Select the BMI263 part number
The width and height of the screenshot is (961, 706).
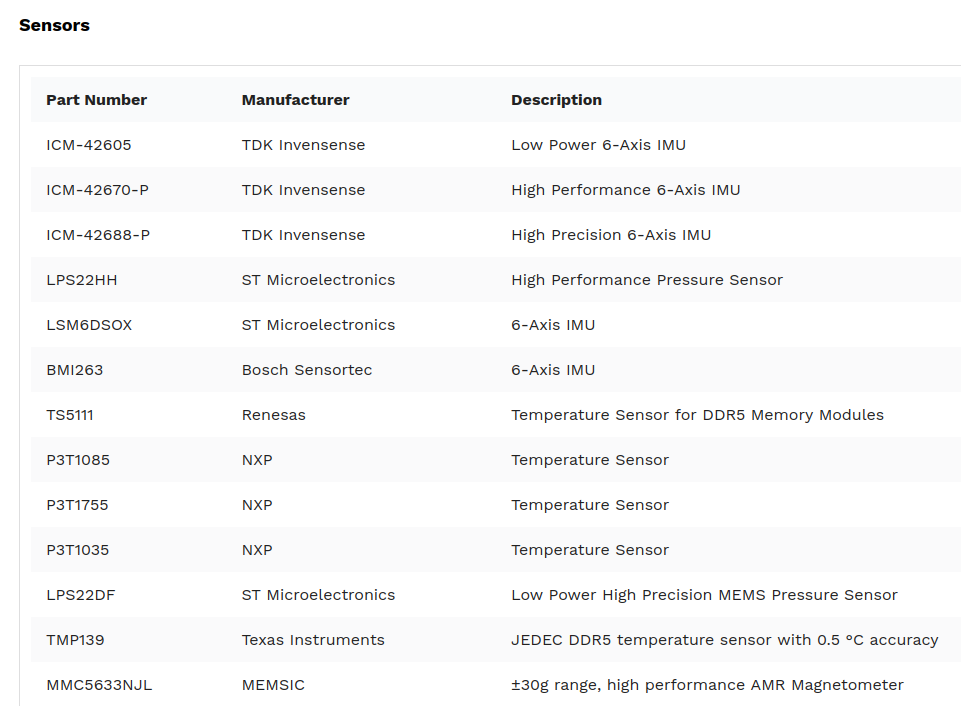tap(75, 370)
